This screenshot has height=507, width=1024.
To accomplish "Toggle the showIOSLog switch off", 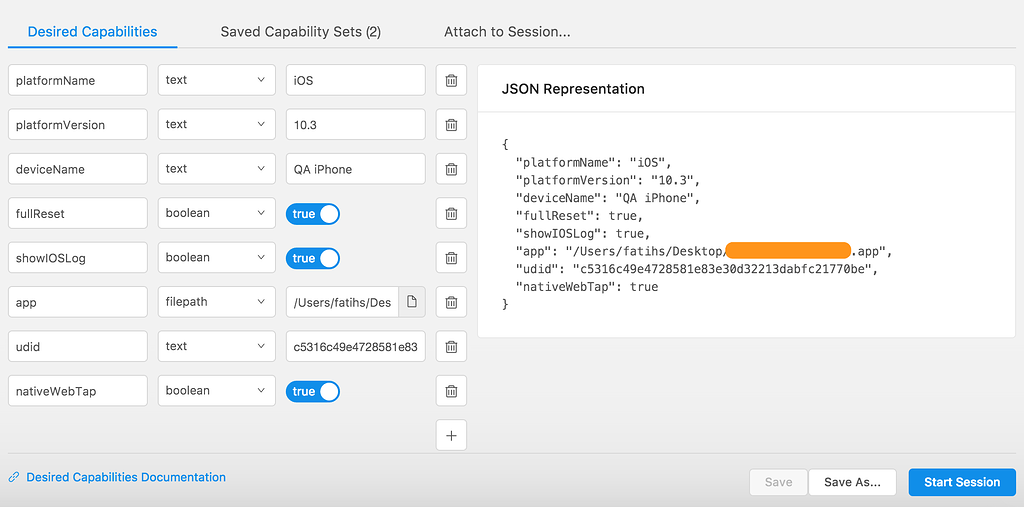I will (x=313, y=258).
